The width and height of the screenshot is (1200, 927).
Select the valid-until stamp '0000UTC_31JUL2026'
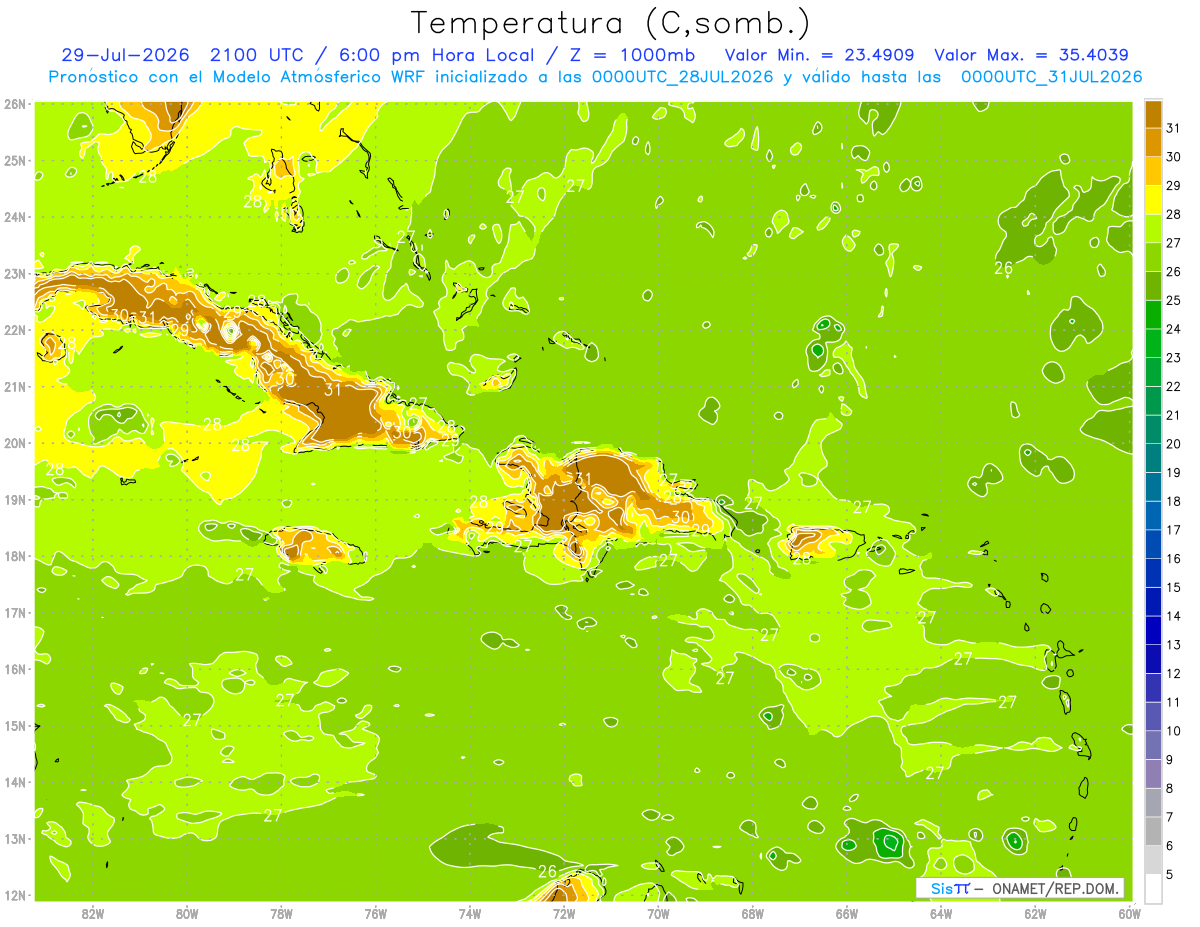(x=1051, y=77)
